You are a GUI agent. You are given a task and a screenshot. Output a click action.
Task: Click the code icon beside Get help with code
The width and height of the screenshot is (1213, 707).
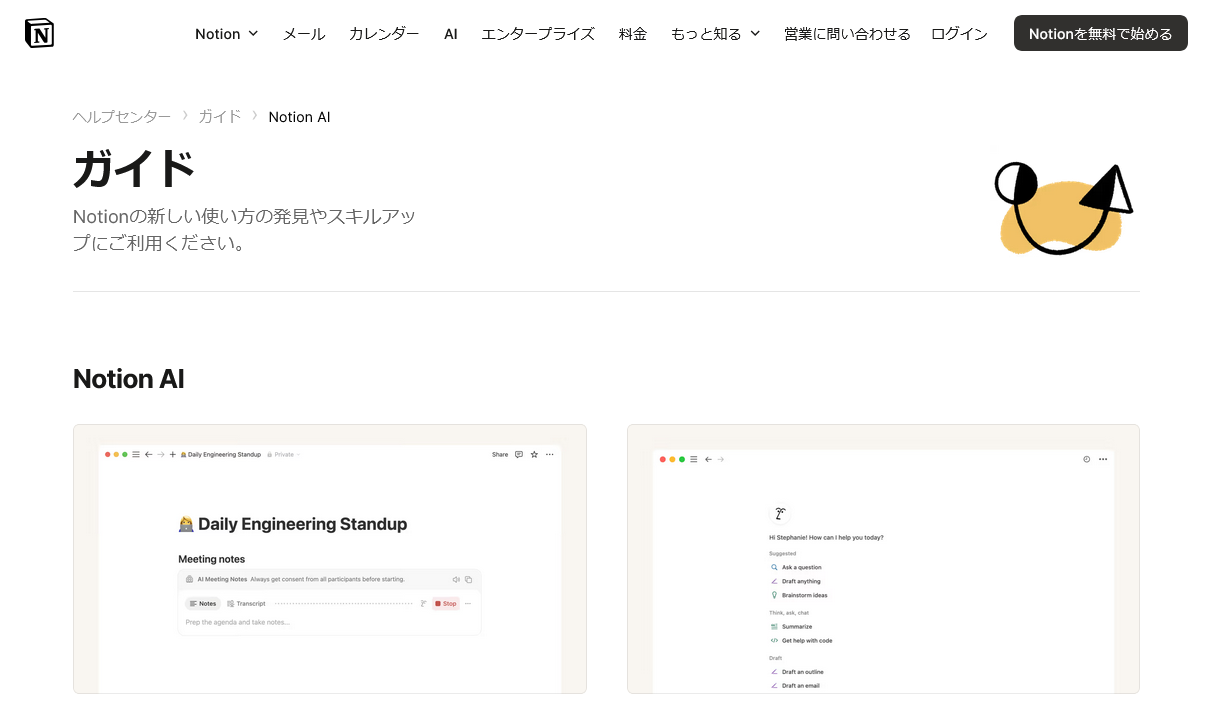[x=774, y=640]
